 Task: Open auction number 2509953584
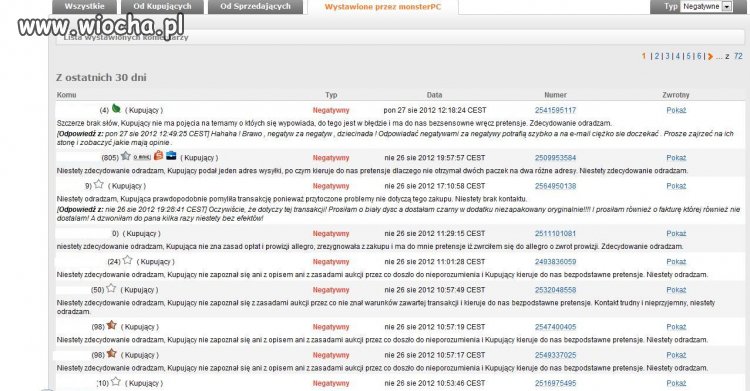pyautogui.click(x=555, y=158)
